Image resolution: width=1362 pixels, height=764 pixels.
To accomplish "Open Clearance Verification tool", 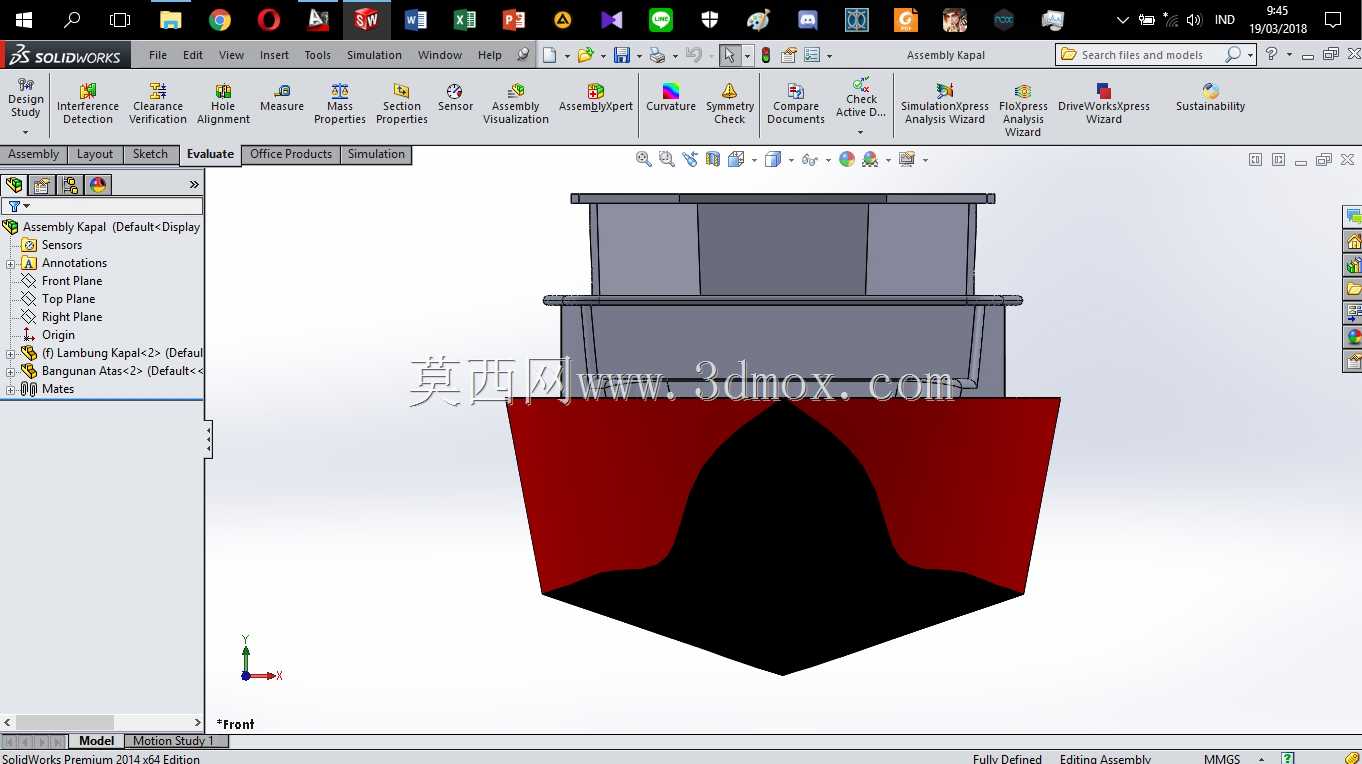I will [158, 105].
